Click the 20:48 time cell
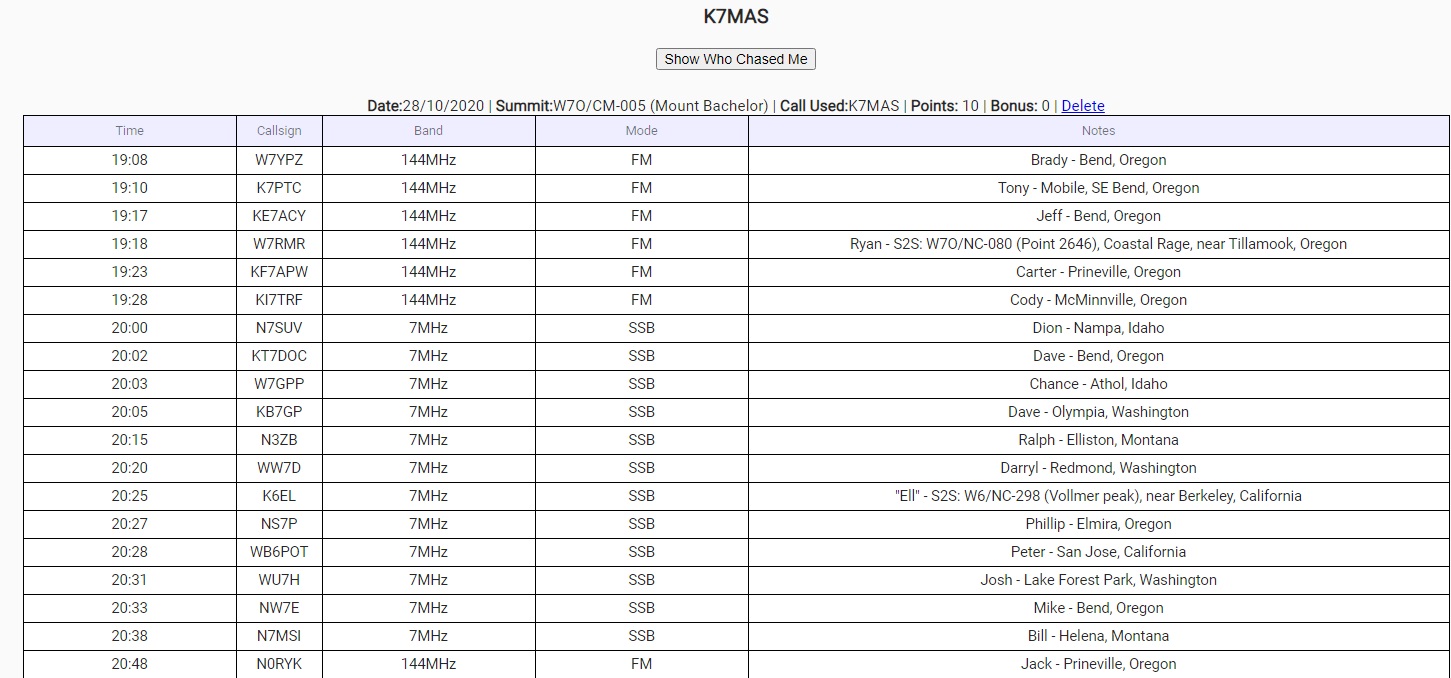This screenshot has width=1451, height=678. [x=129, y=664]
